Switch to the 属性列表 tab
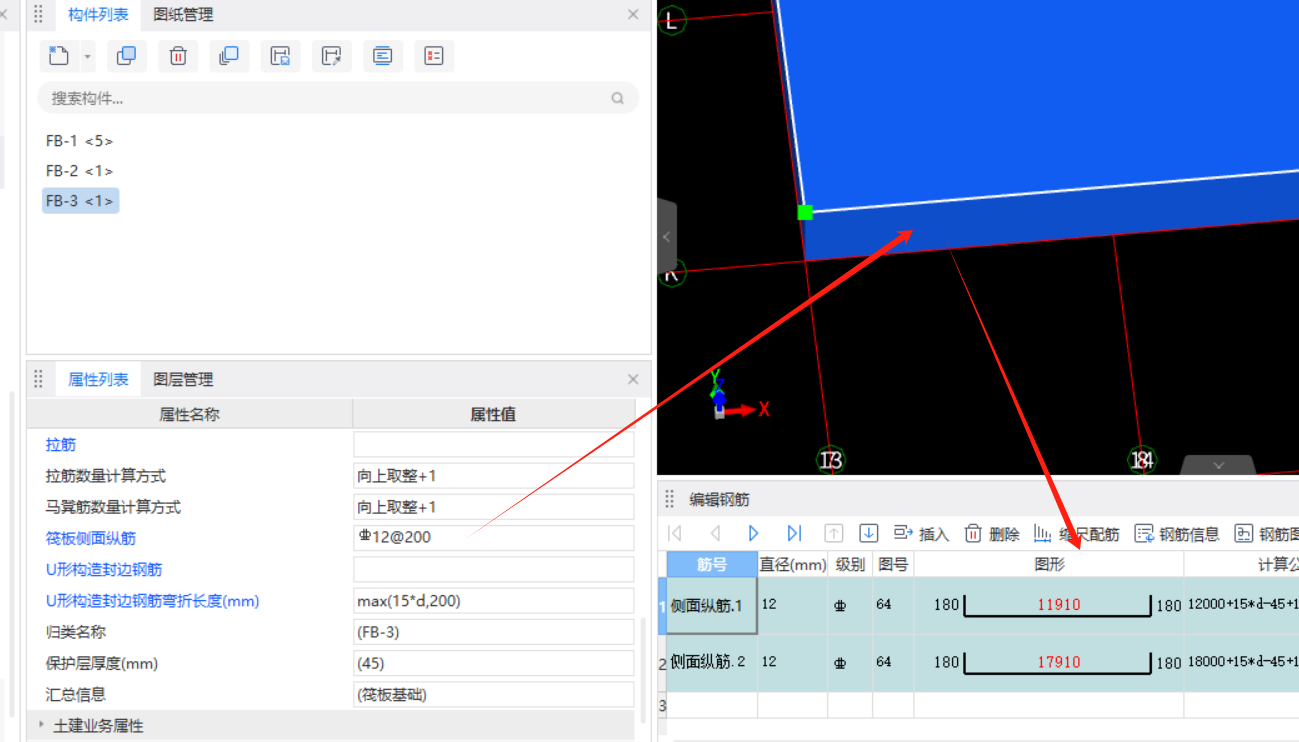The height and width of the screenshot is (742, 1299). point(98,379)
